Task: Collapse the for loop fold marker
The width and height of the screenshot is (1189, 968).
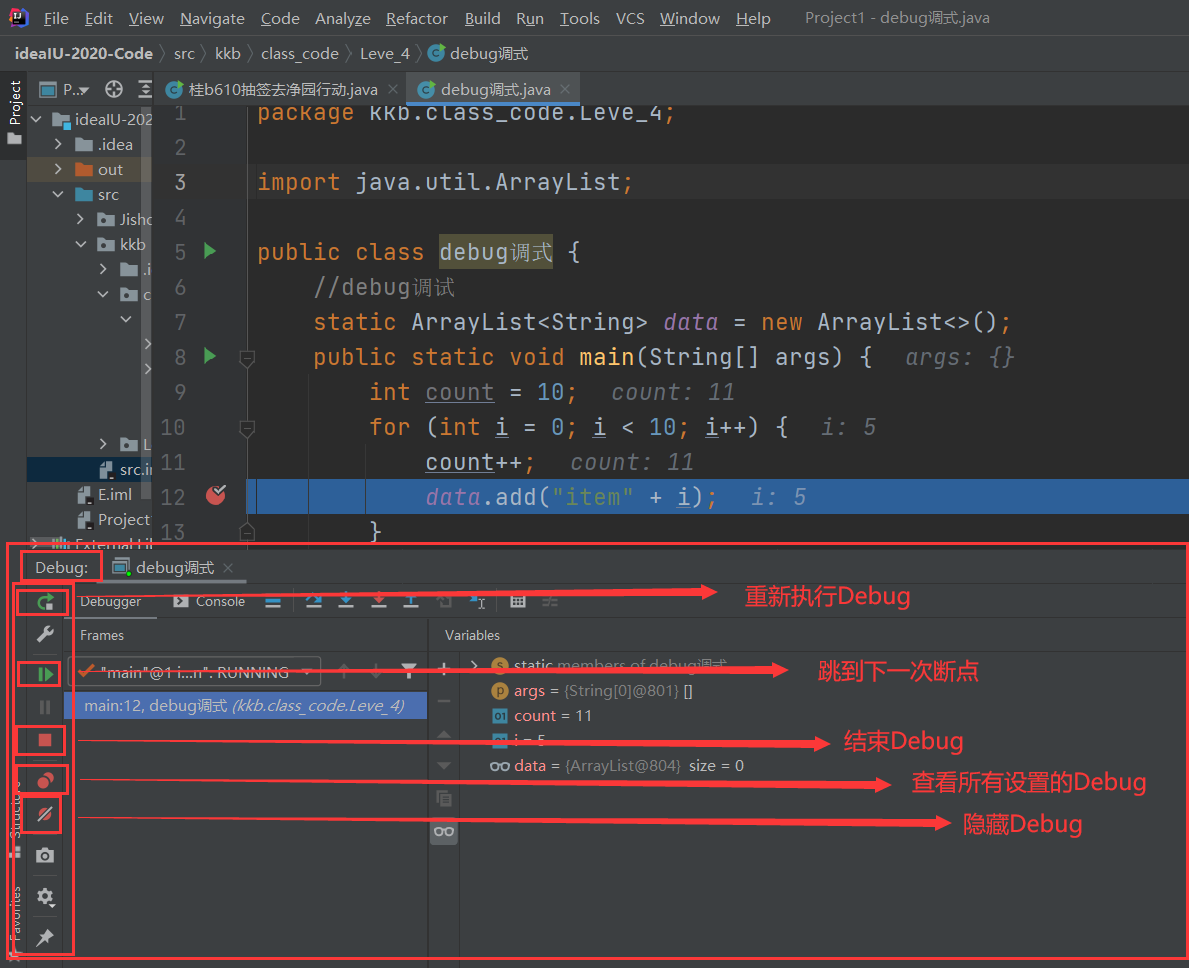Action: (247, 429)
